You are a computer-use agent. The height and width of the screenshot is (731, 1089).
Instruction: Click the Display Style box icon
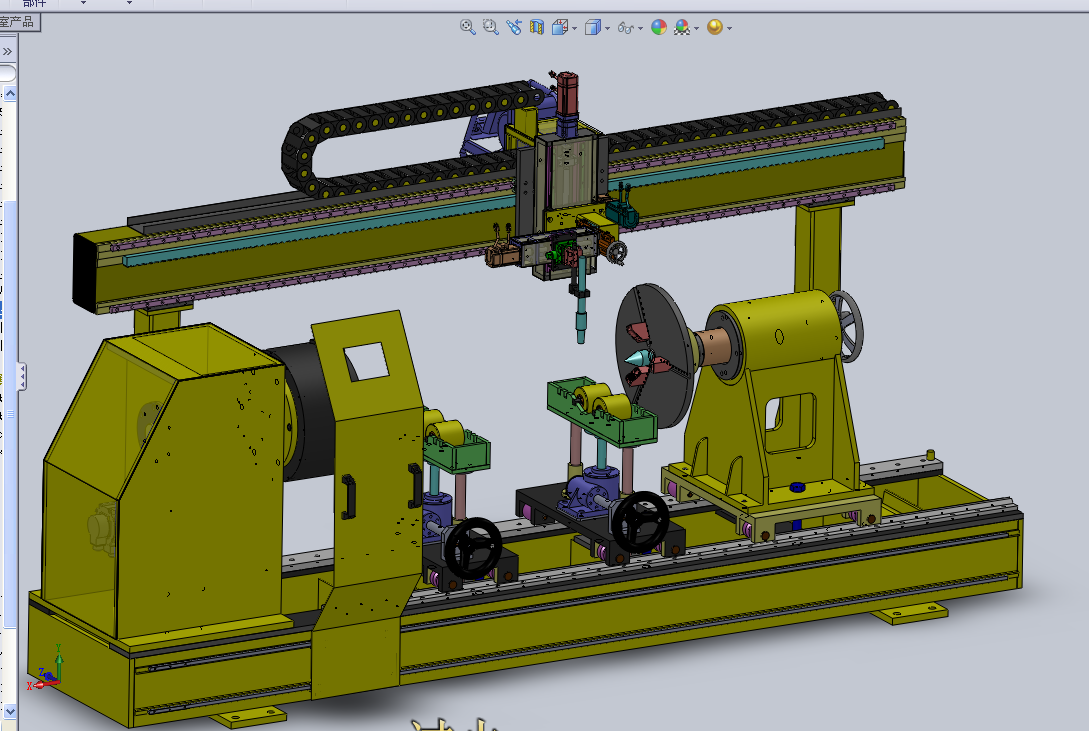tap(592, 28)
